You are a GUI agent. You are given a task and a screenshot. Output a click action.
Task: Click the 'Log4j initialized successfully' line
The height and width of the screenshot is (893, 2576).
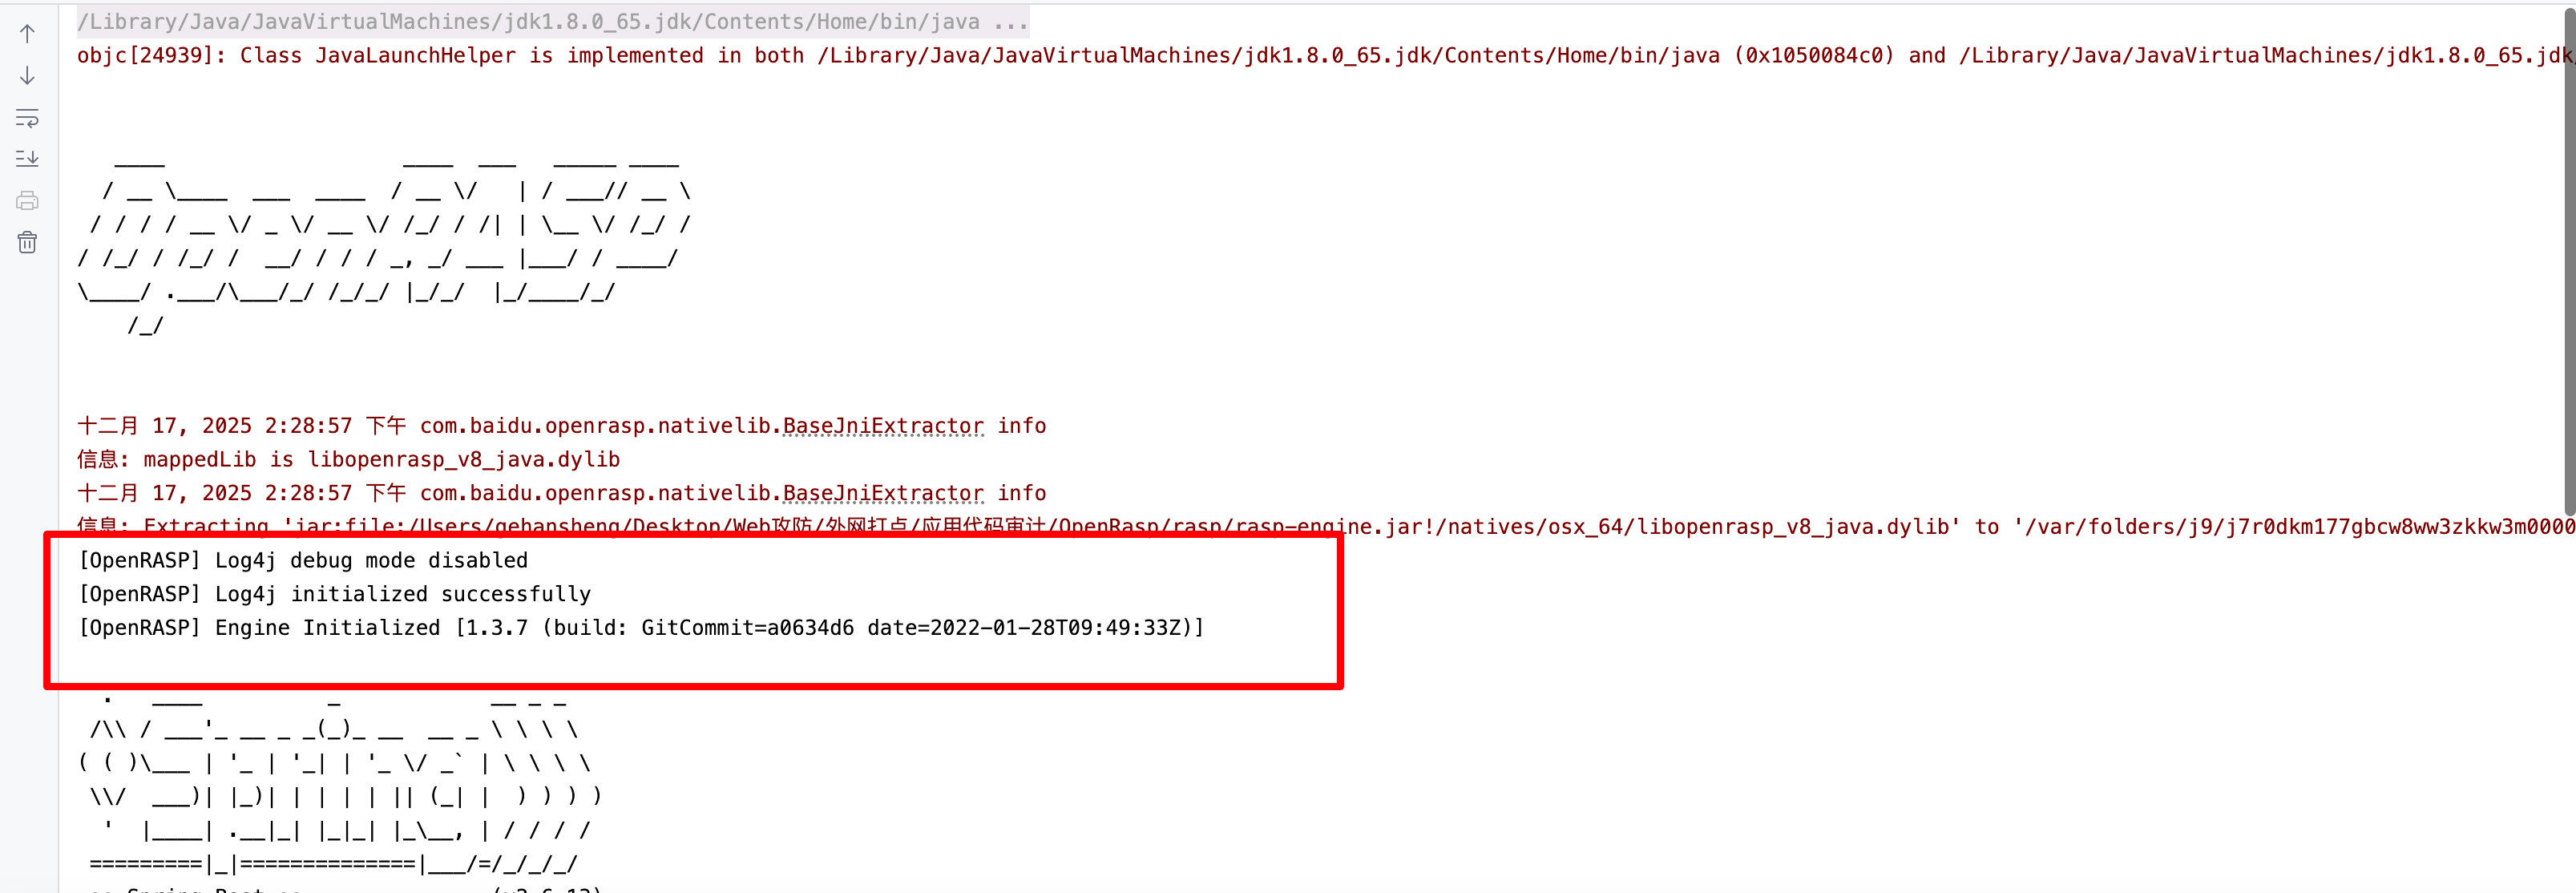[x=335, y=595]
